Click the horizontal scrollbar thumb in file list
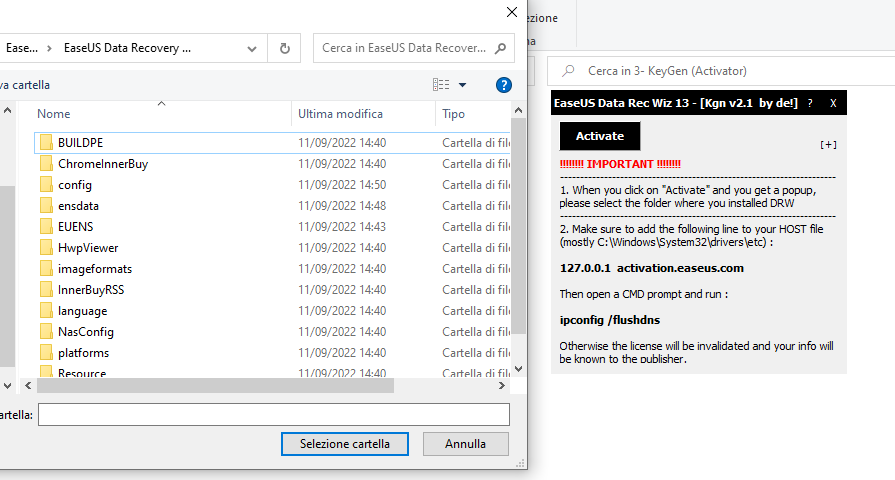 click(x=215, y=386)
